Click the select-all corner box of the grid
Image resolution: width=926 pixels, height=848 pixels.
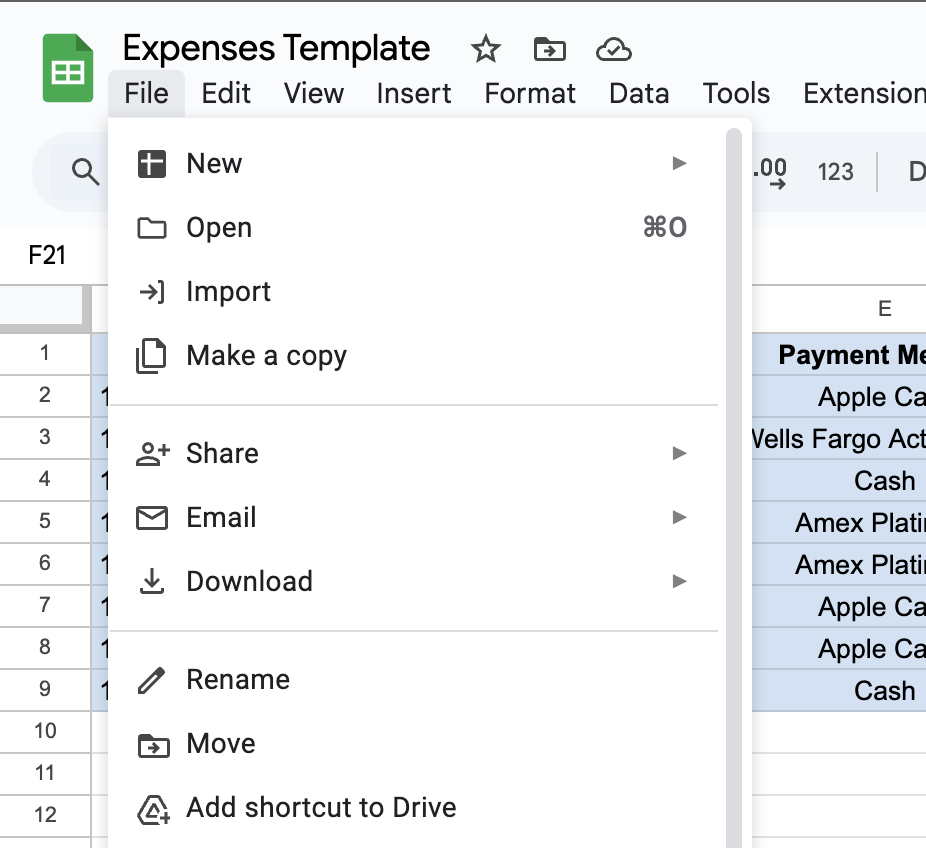pos(45,309)
